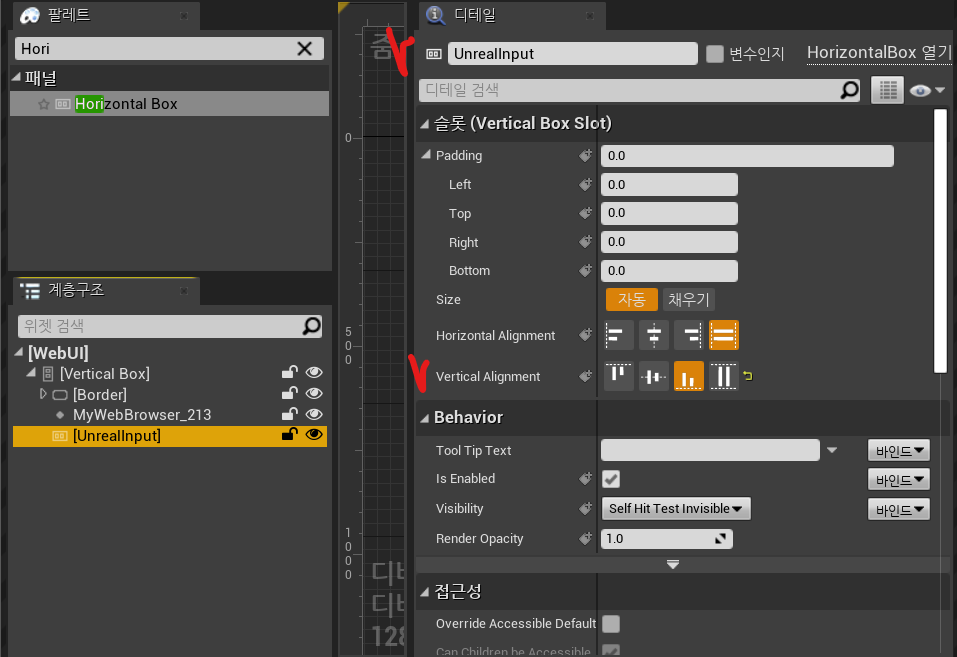Select horizontal align center icon
Image resolution: width=957 pixels, height=657 pixels.
pyautogui.click(x=654, y=335)
